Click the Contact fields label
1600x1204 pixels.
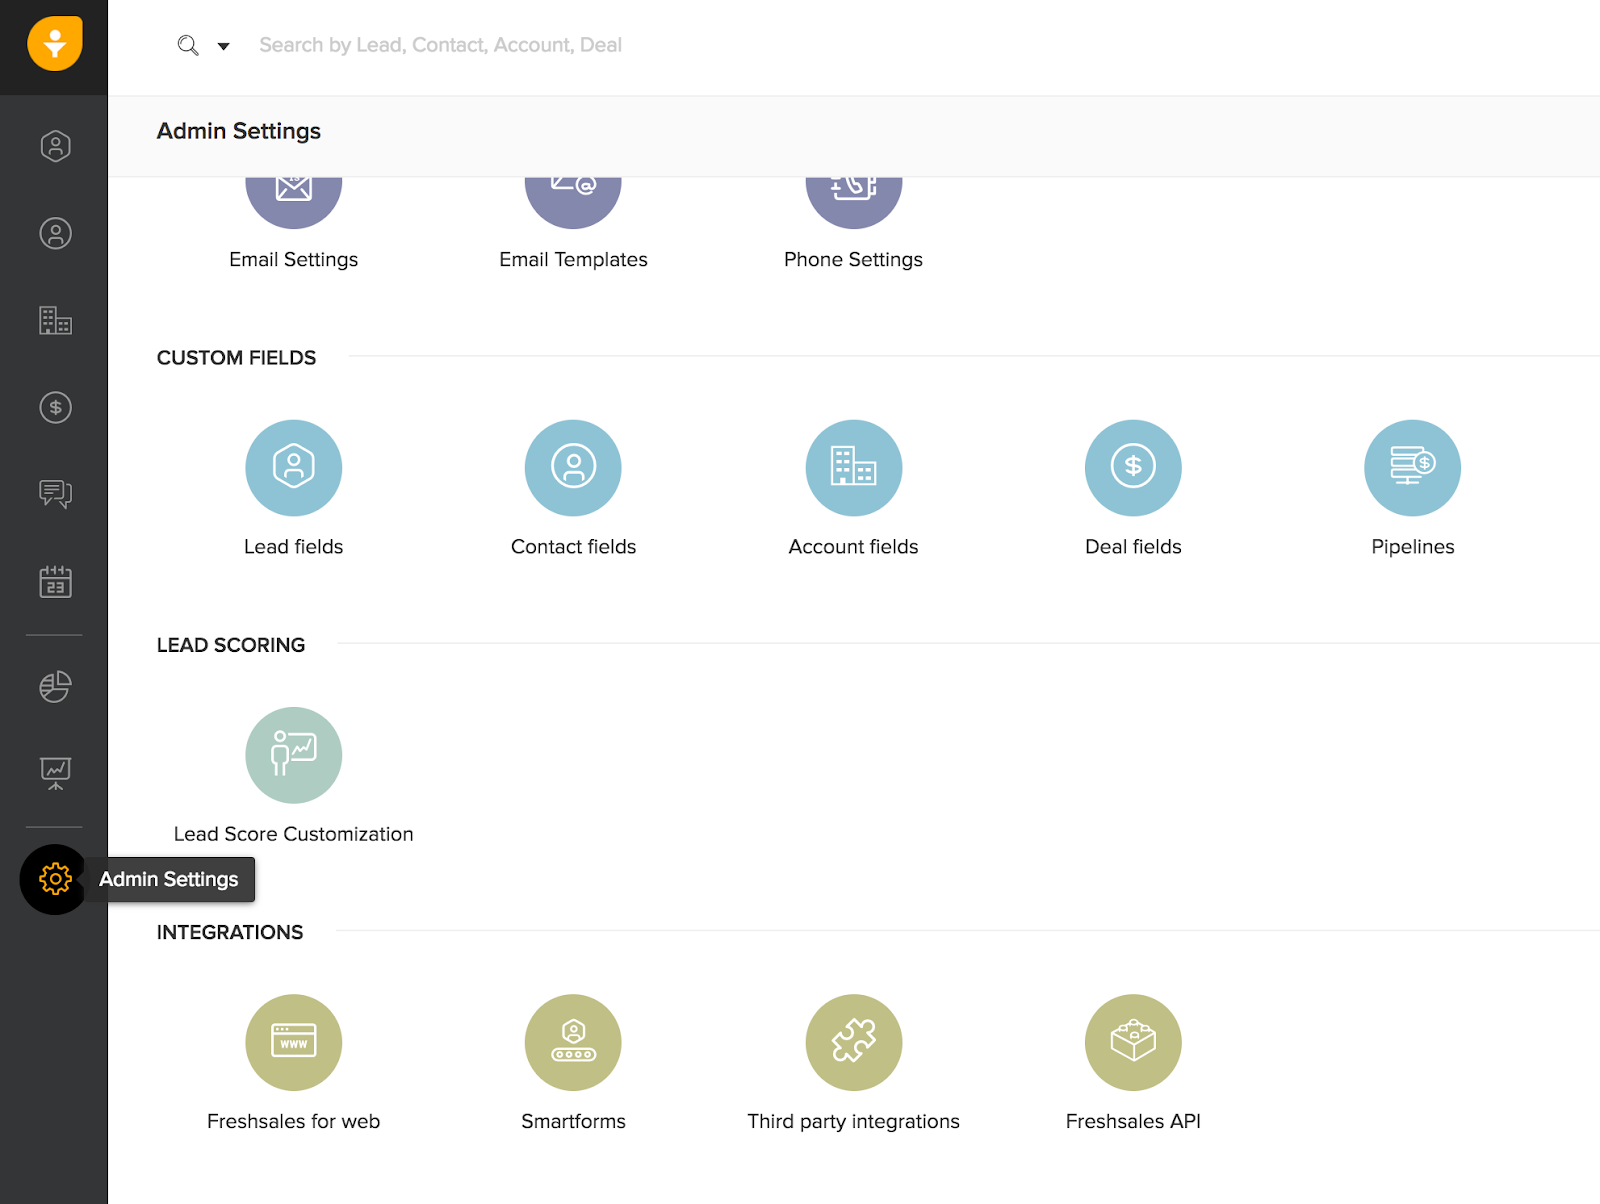(x=574, y=547)
